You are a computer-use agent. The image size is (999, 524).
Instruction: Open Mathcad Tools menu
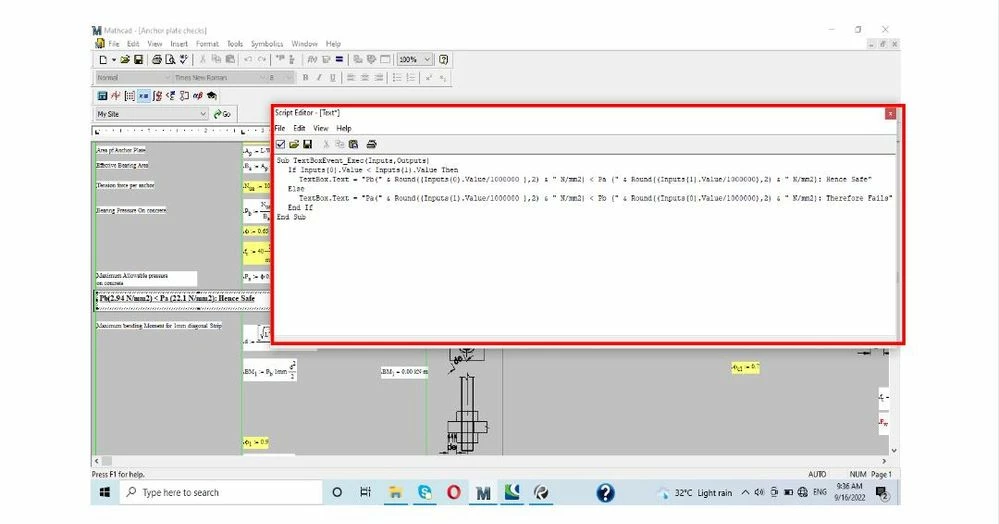[235, 44]
